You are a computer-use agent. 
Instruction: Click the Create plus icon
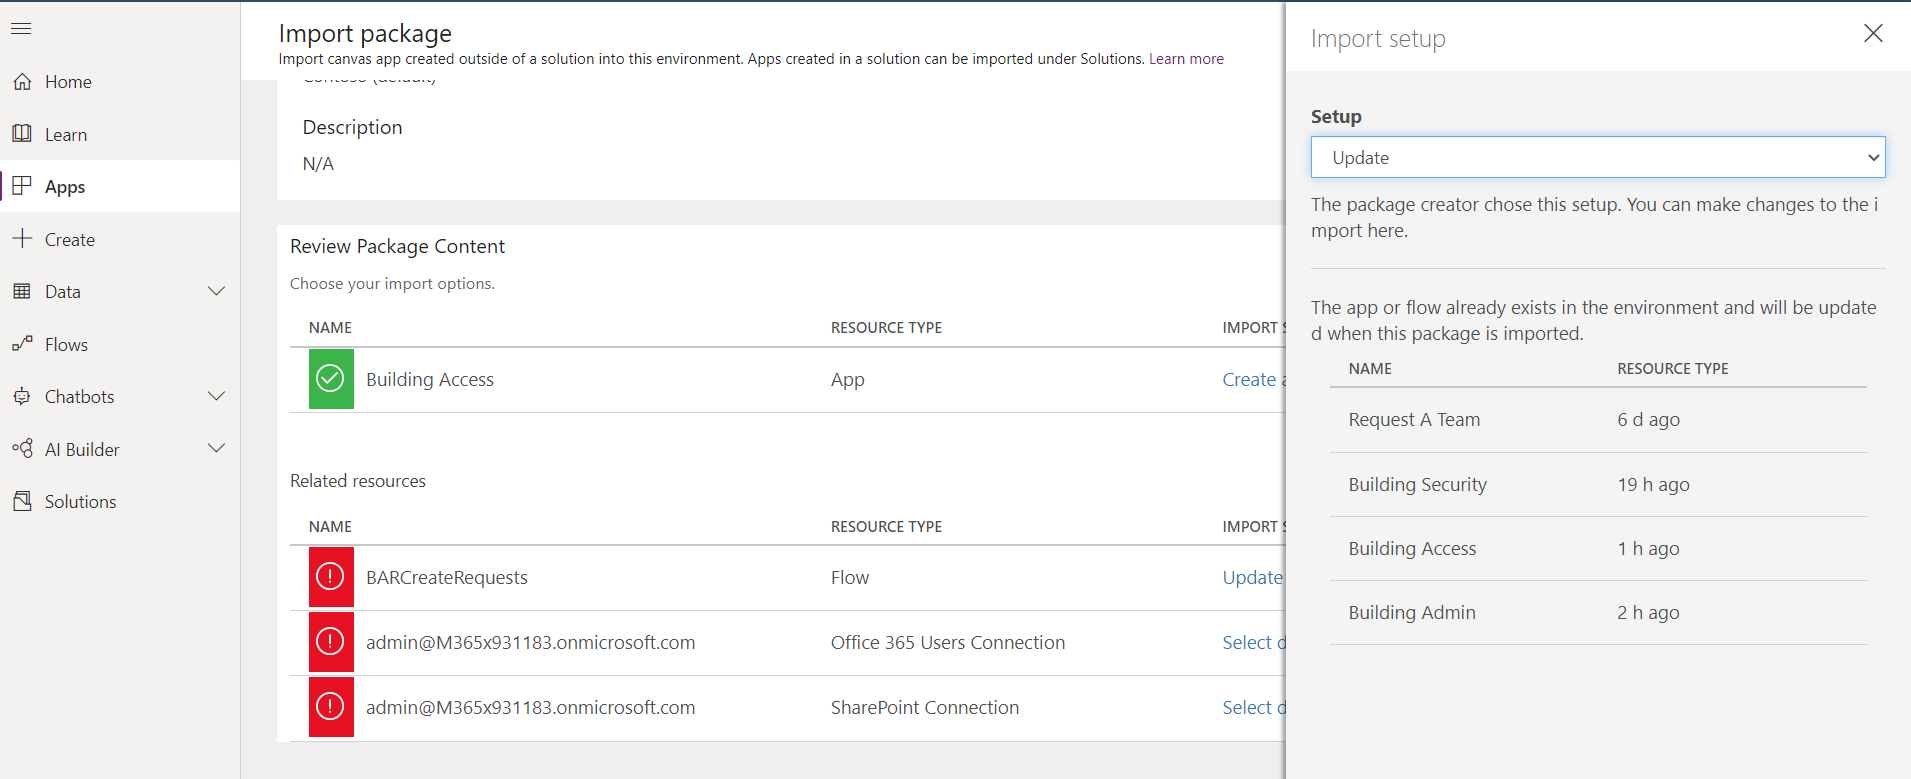click(x=22, y=239)
